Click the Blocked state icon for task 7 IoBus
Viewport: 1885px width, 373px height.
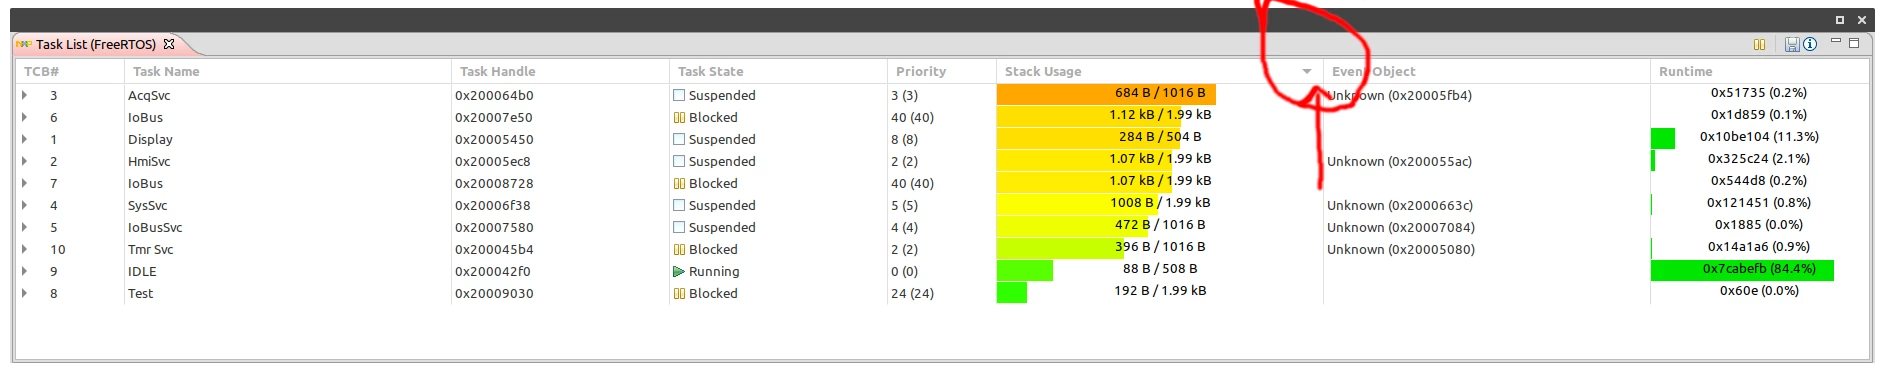(679, 183)
